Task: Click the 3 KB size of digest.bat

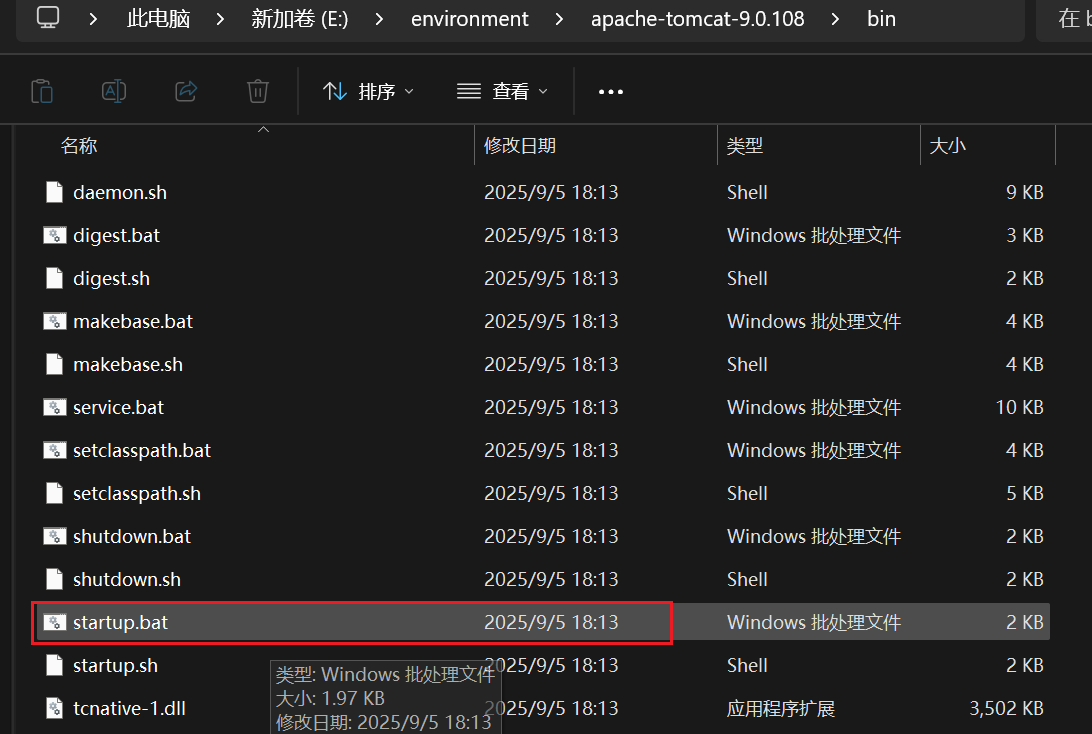Action: tap(1024, 235)
